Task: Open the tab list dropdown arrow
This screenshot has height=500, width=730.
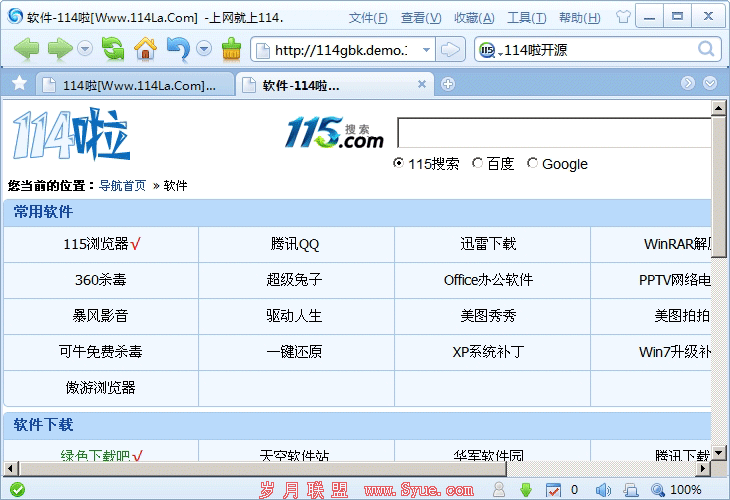Action: point(710,83)
